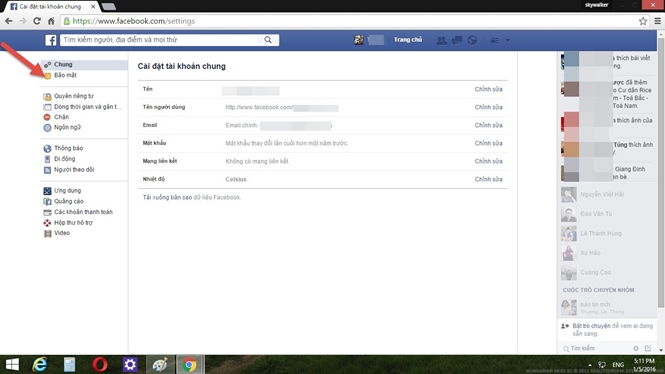Focus the Facebook search field

[159, 39]
